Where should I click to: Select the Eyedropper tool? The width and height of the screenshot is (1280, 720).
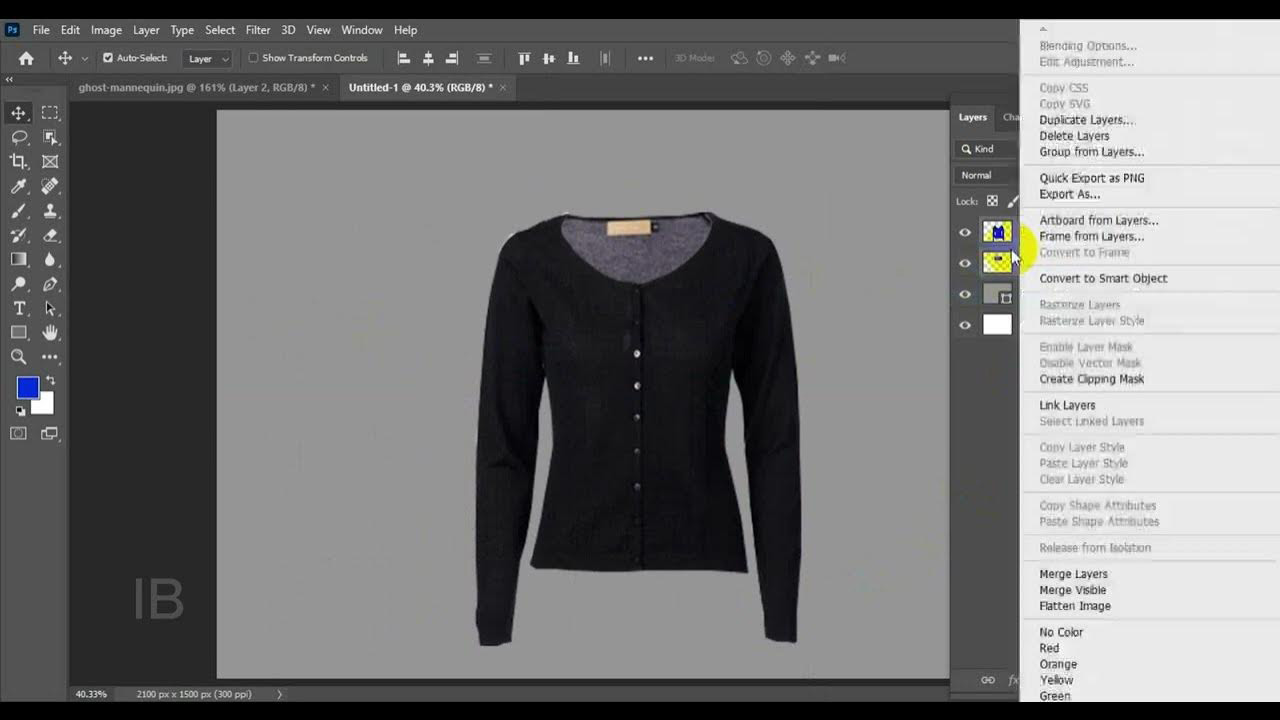(x=18, y=186)
